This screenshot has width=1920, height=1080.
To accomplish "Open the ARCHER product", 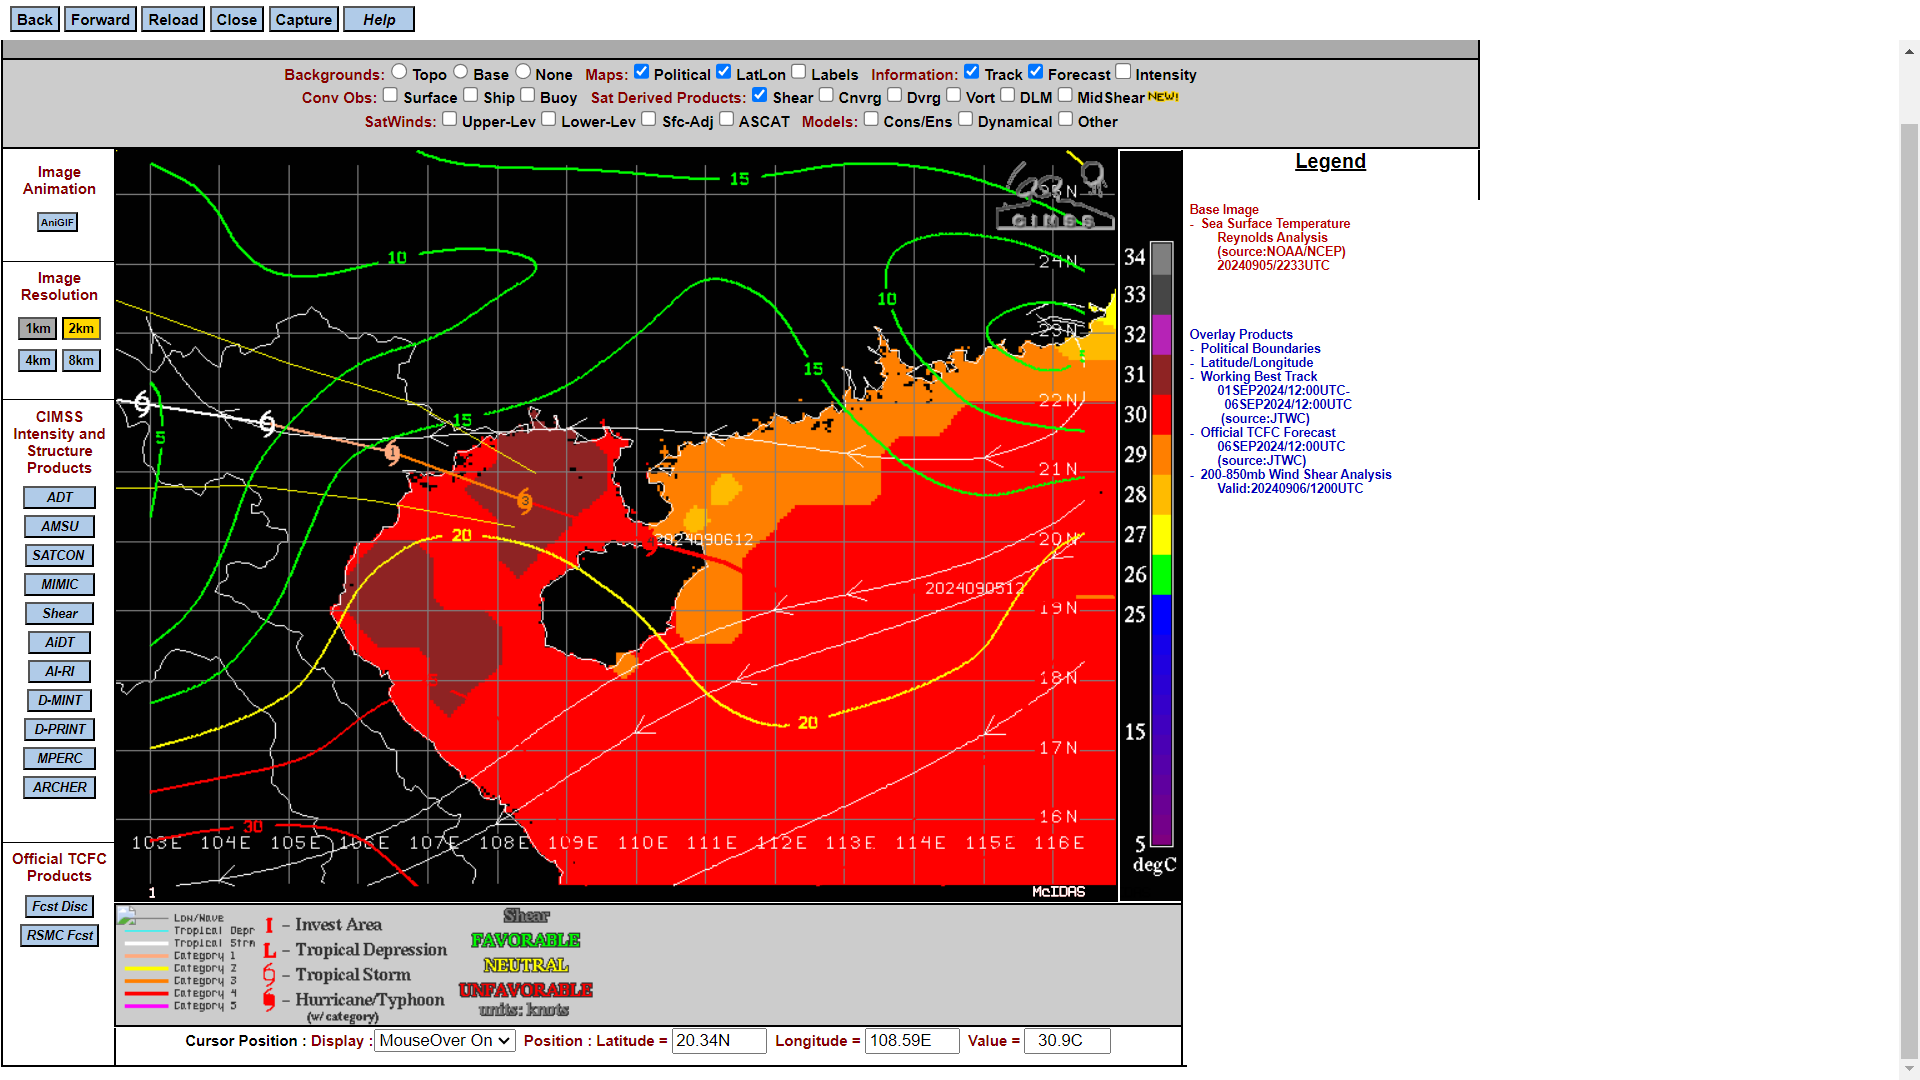I will [x=59, y=787].
